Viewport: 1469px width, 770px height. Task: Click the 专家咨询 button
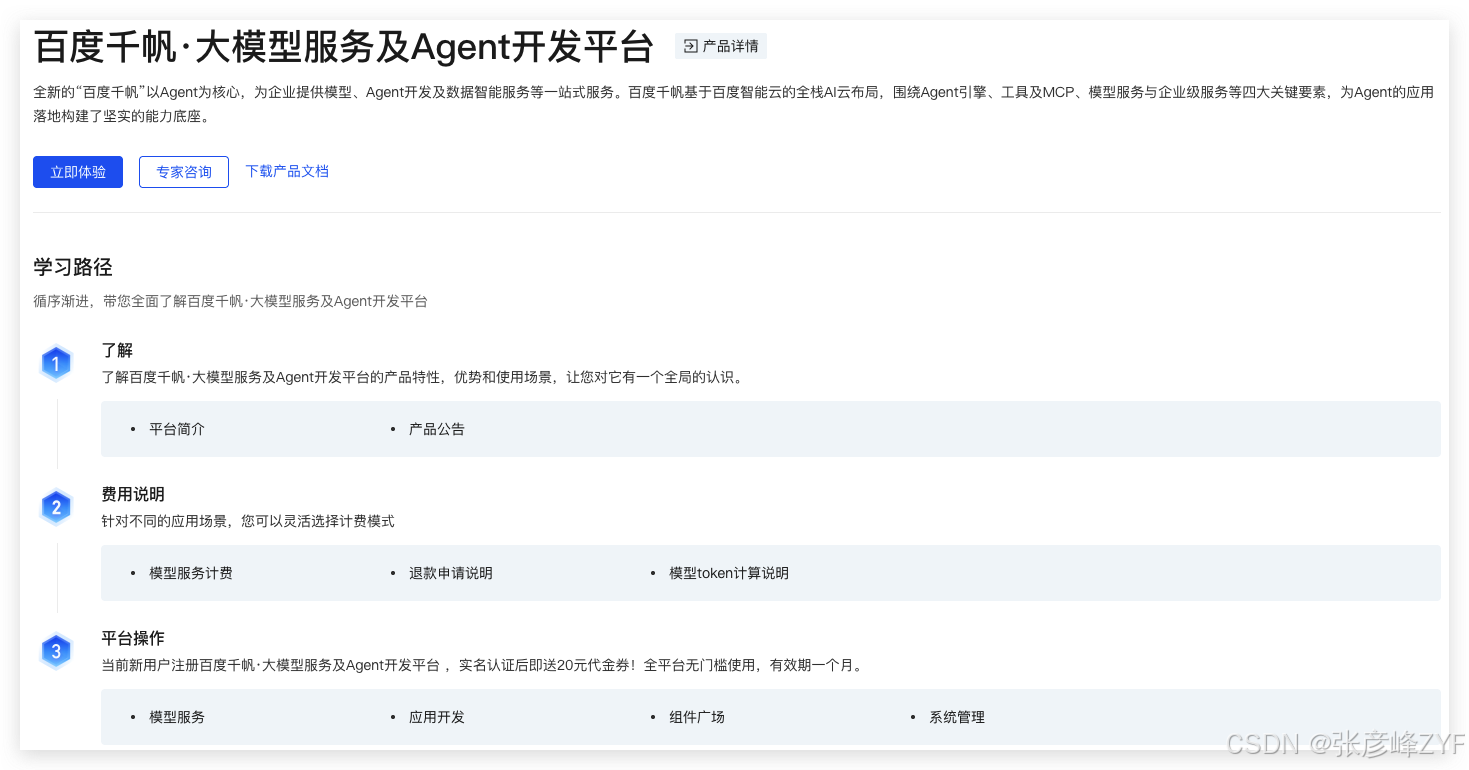click(184, 172)
